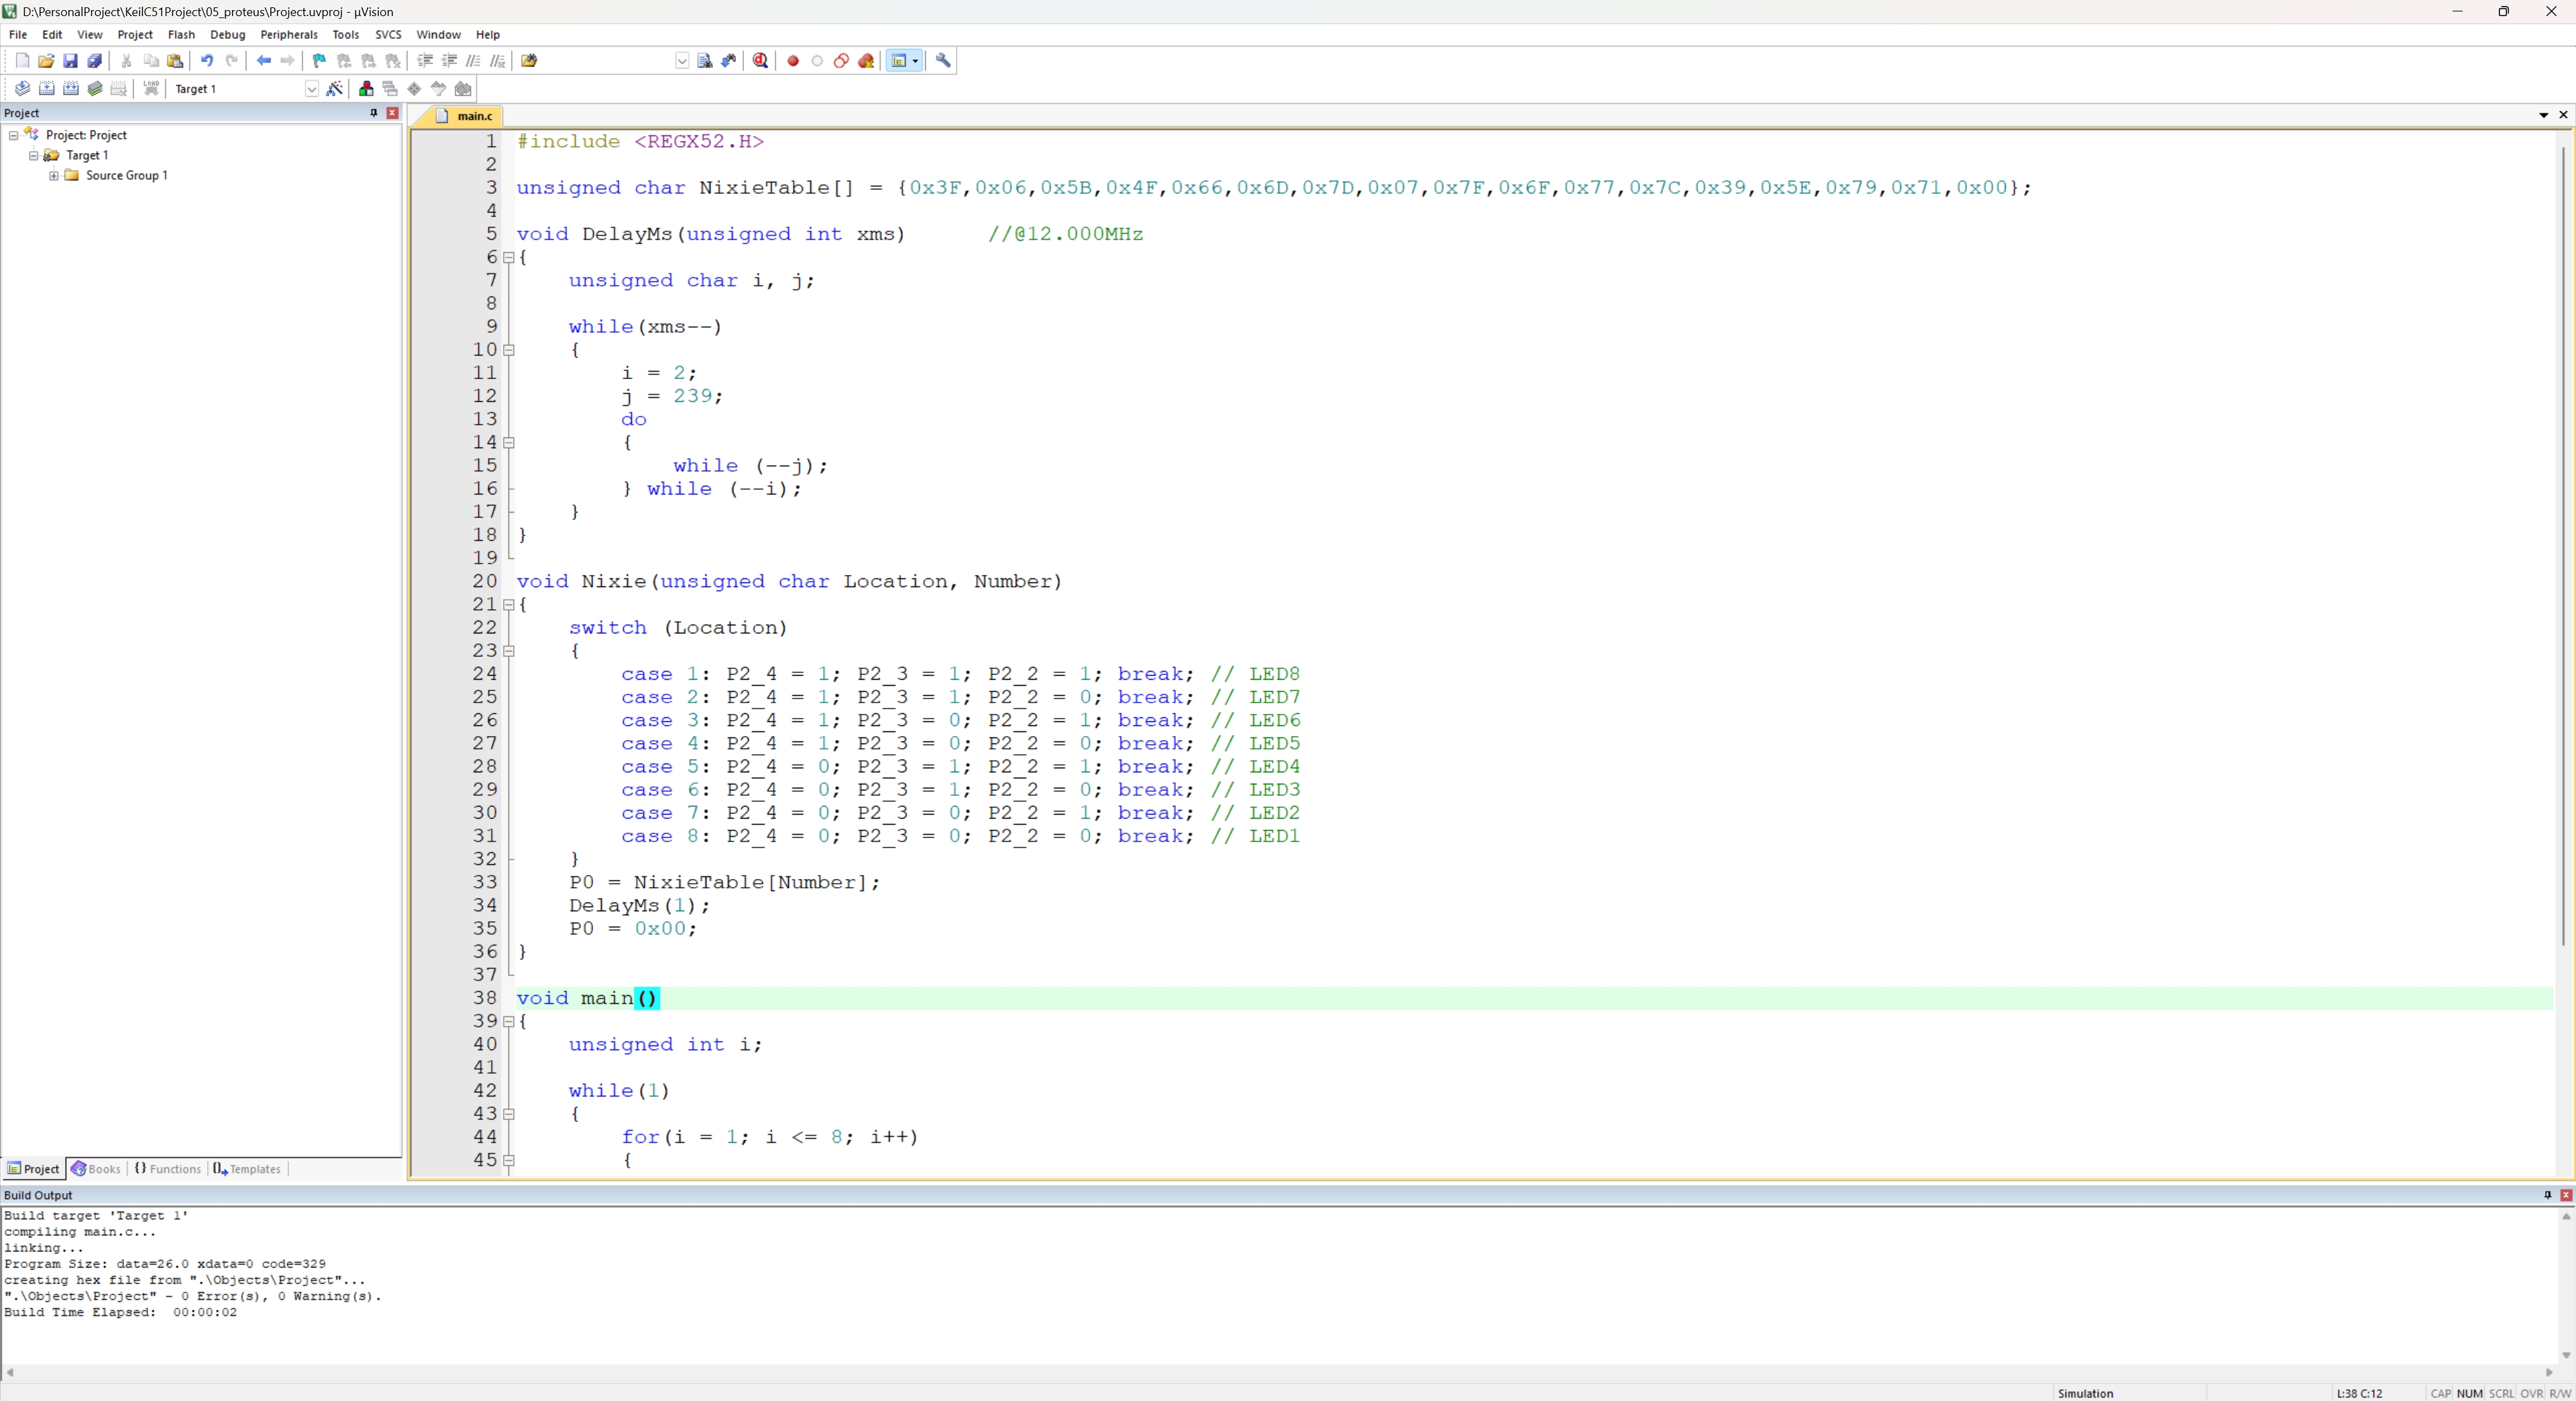Viewport: 2576px width, 1401px height.
Task: Collapse the Target 1 tree node
Action: click(x=33, y=156)
